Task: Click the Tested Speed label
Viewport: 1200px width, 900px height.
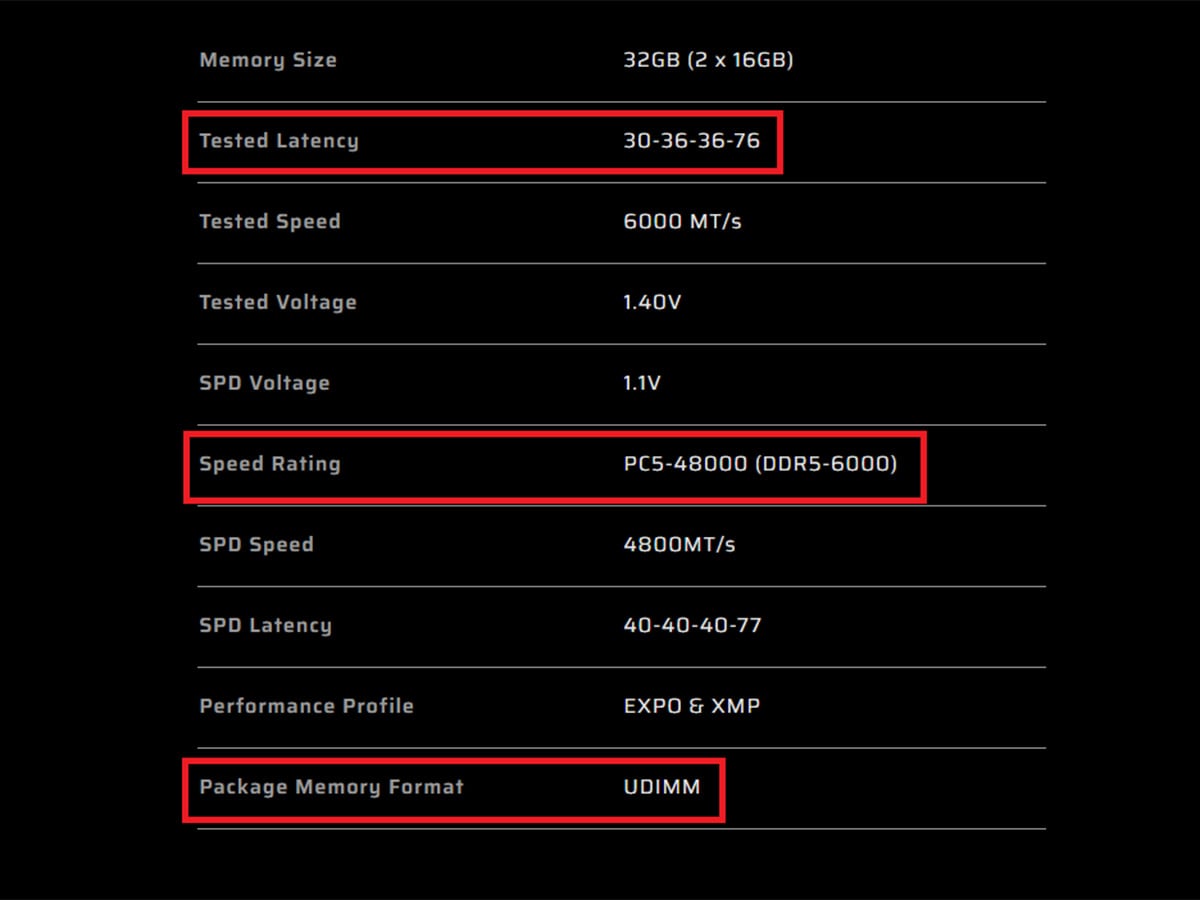Action: (270, 222)
